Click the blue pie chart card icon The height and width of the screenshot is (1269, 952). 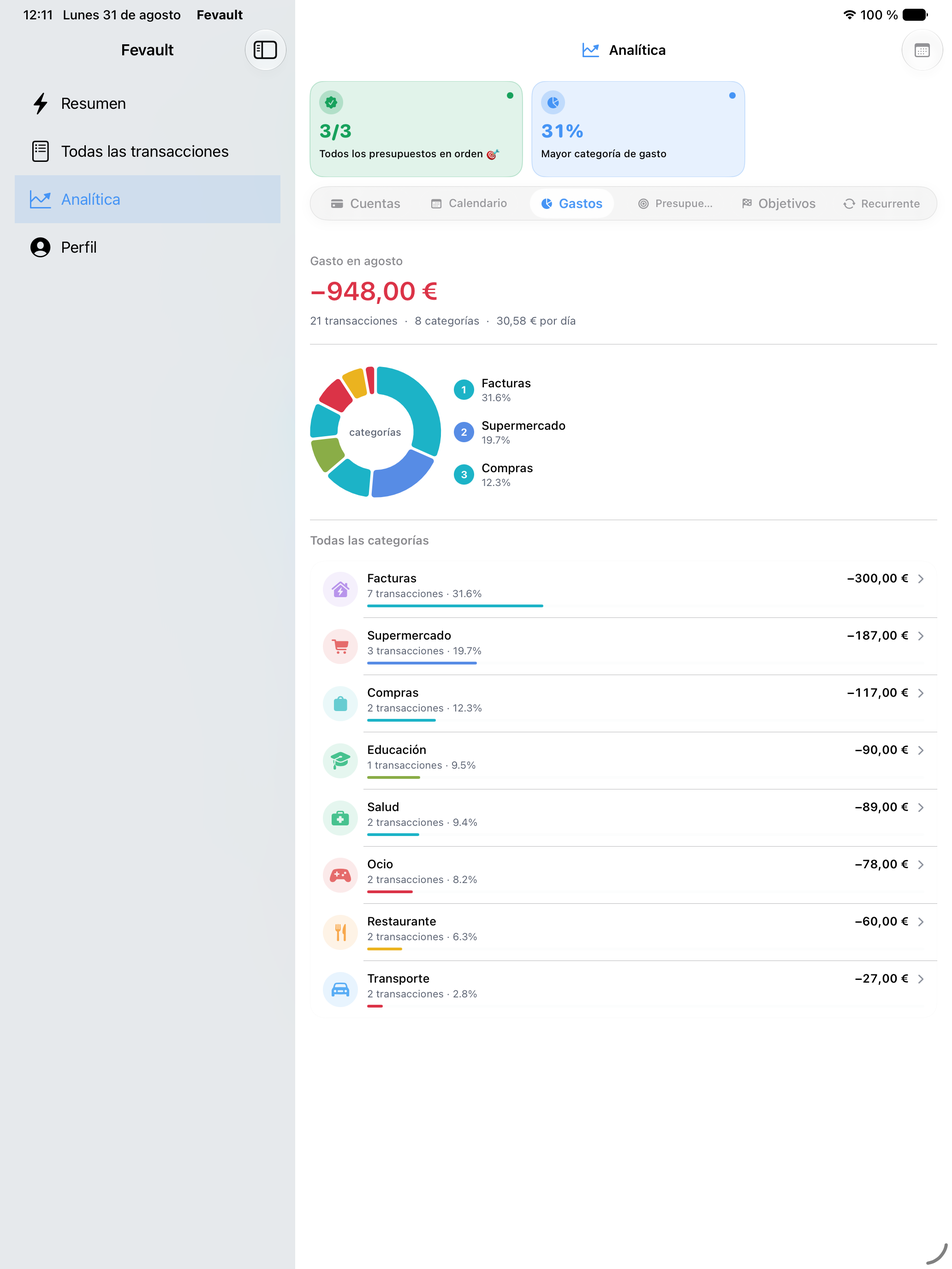pos(553,102)
